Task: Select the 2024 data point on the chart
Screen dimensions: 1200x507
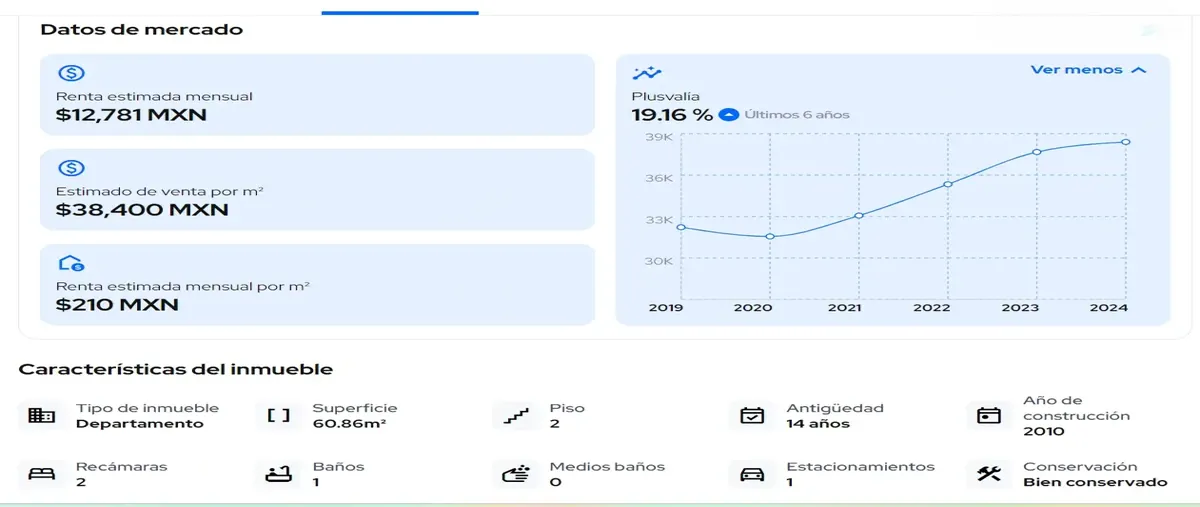Action: pyautogui.click(x=1126, y=142)
